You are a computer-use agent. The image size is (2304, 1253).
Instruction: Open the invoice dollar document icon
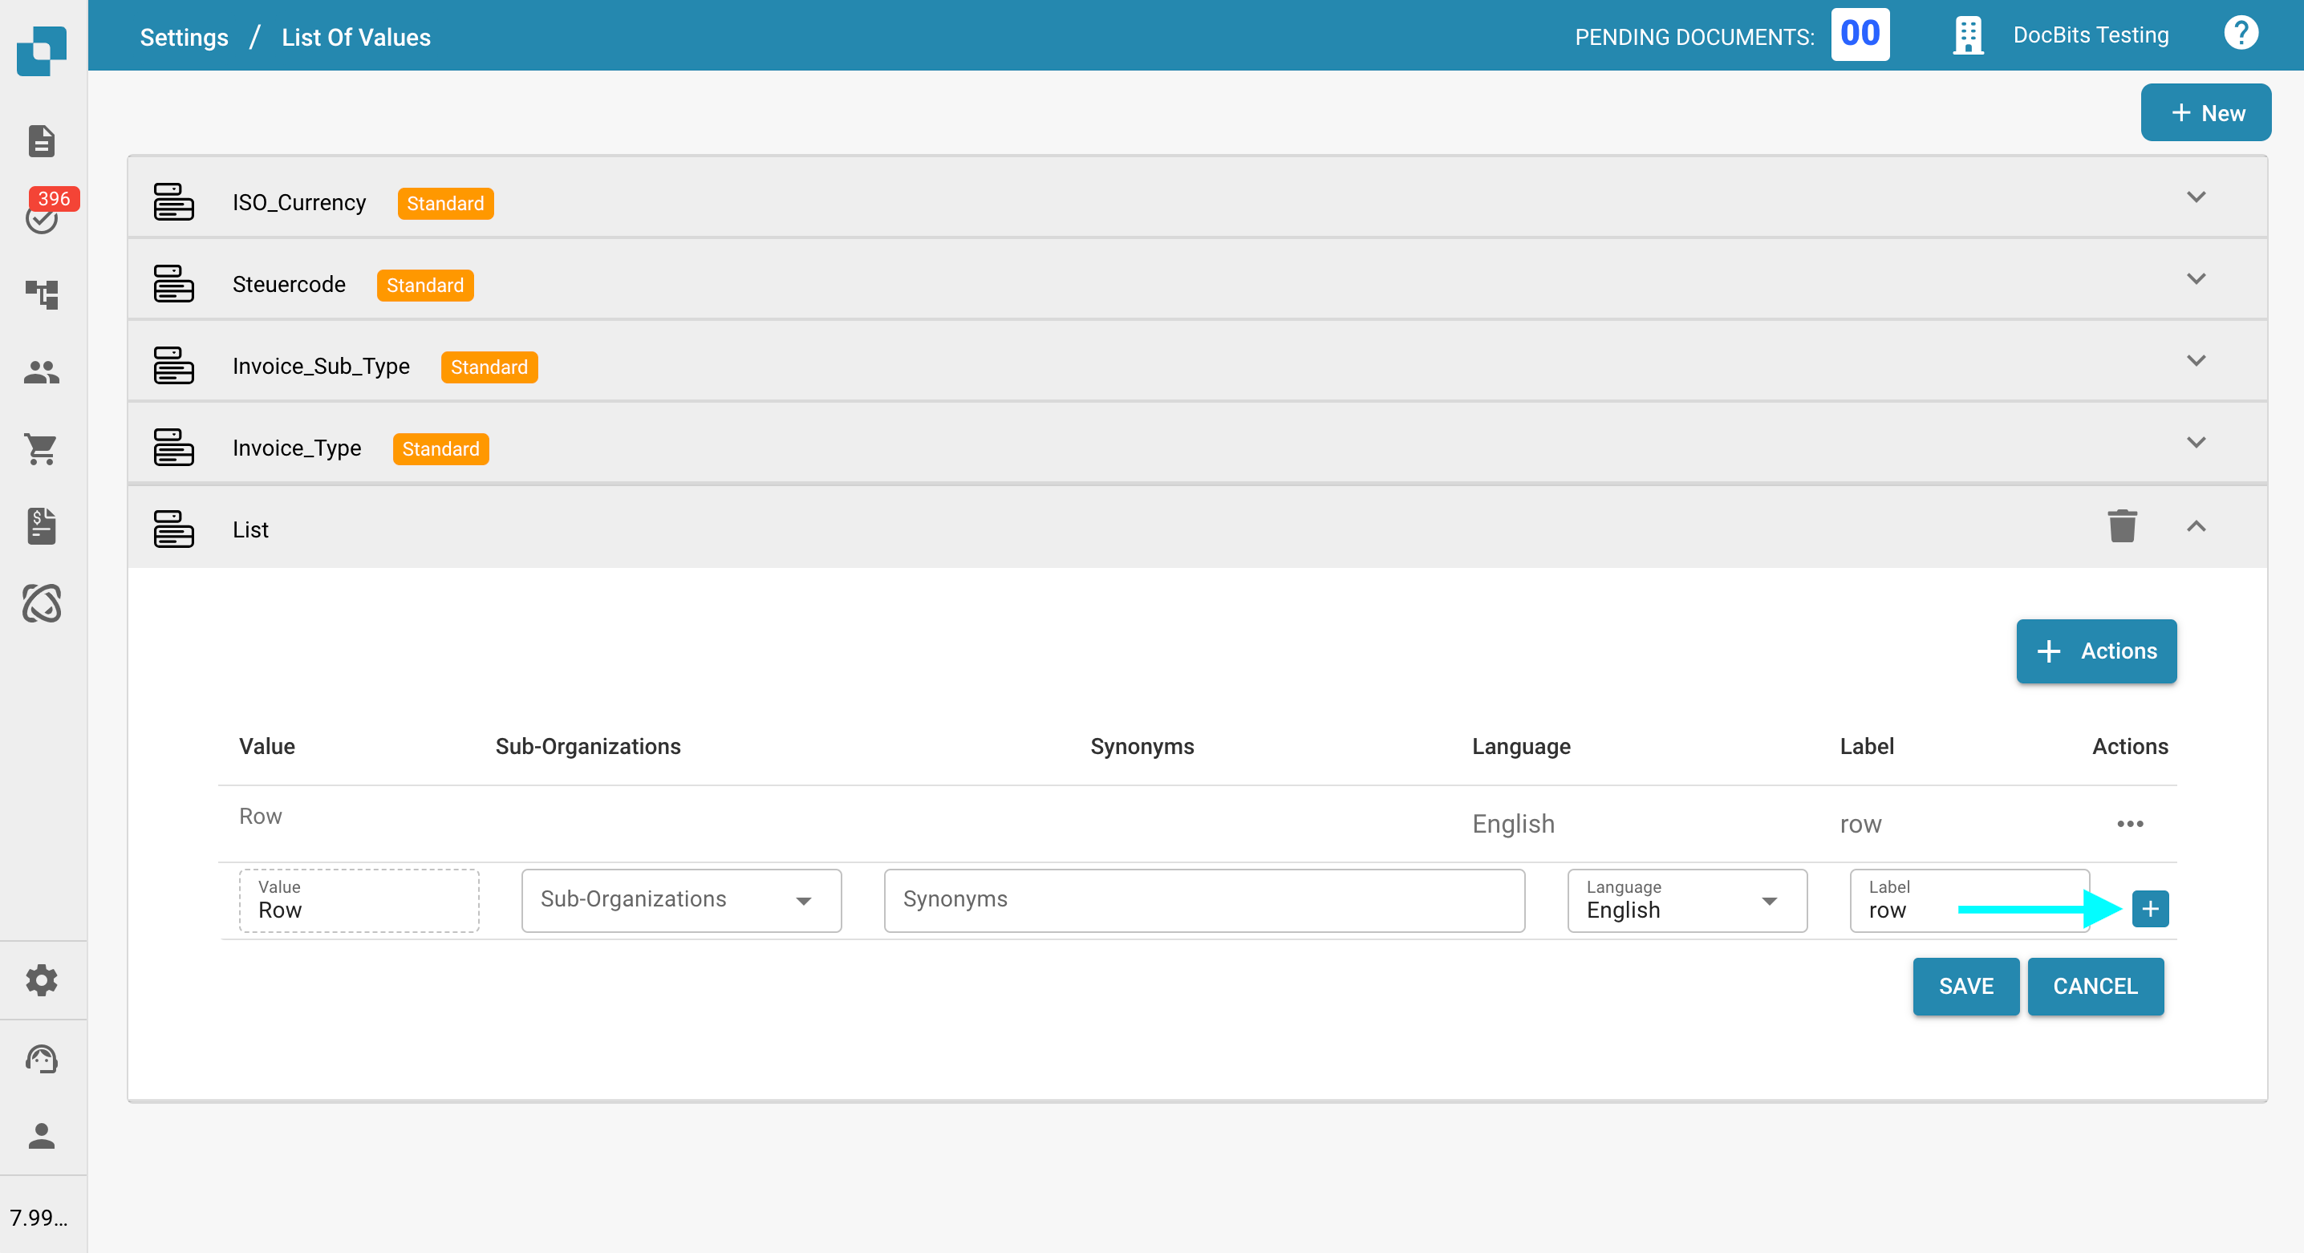coord(42,526)
